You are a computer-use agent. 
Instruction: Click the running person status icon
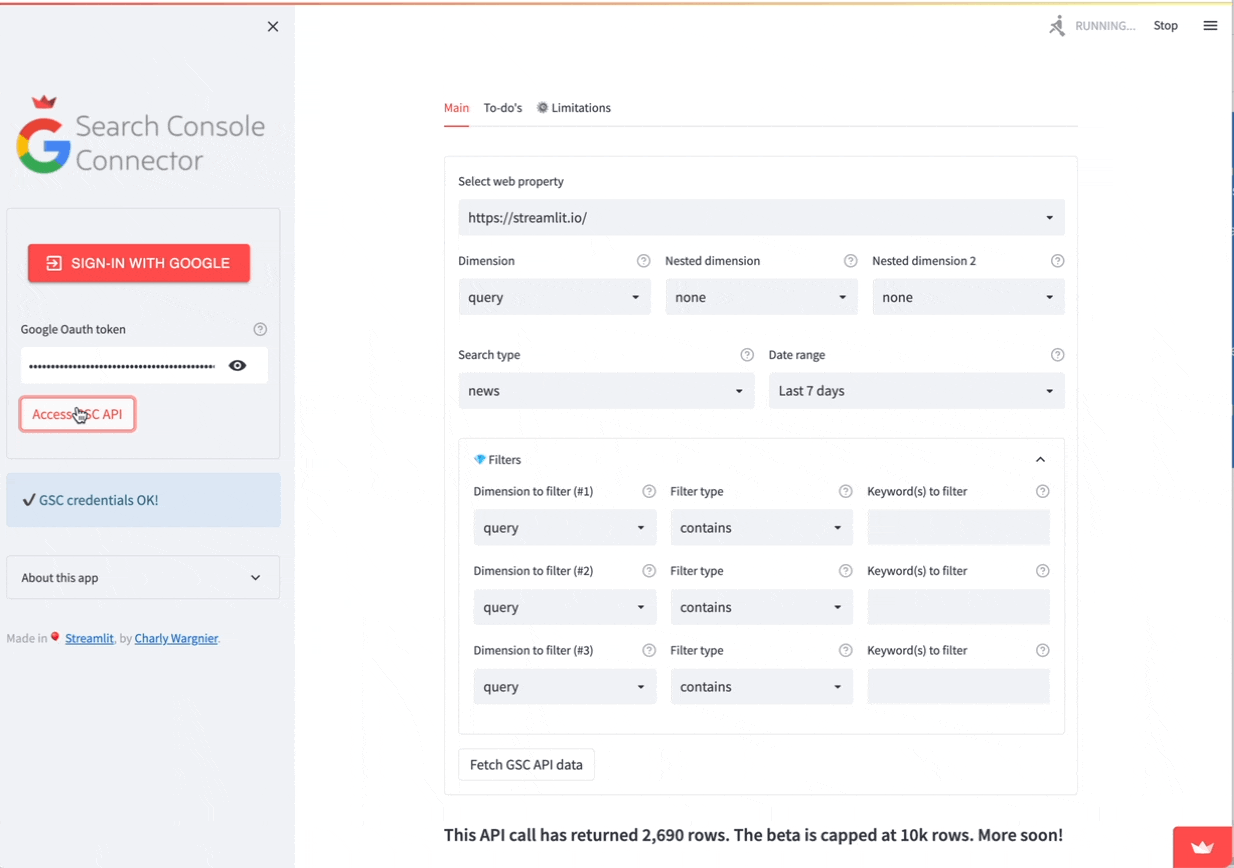click(x=1056, y=26)
